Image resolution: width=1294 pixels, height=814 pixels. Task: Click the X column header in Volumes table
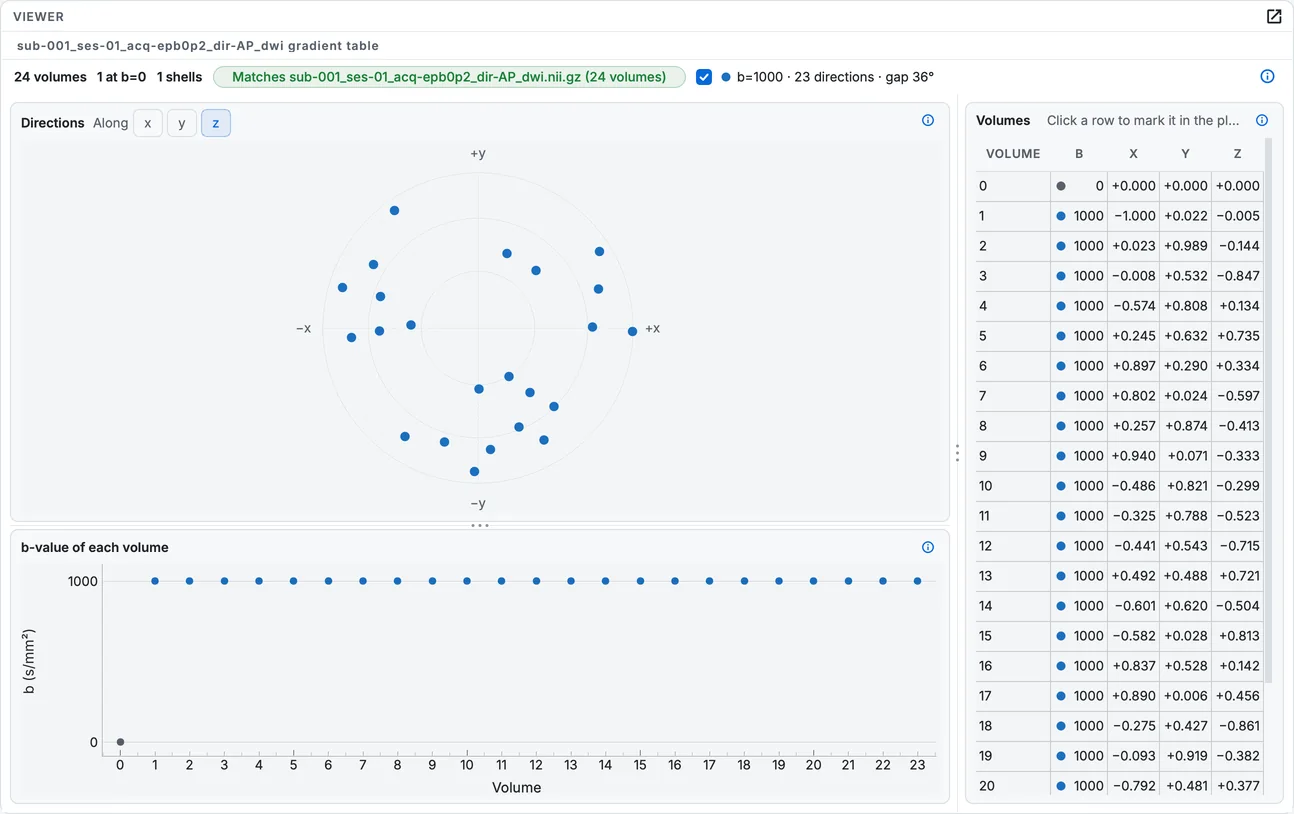tap(1133, 154)
